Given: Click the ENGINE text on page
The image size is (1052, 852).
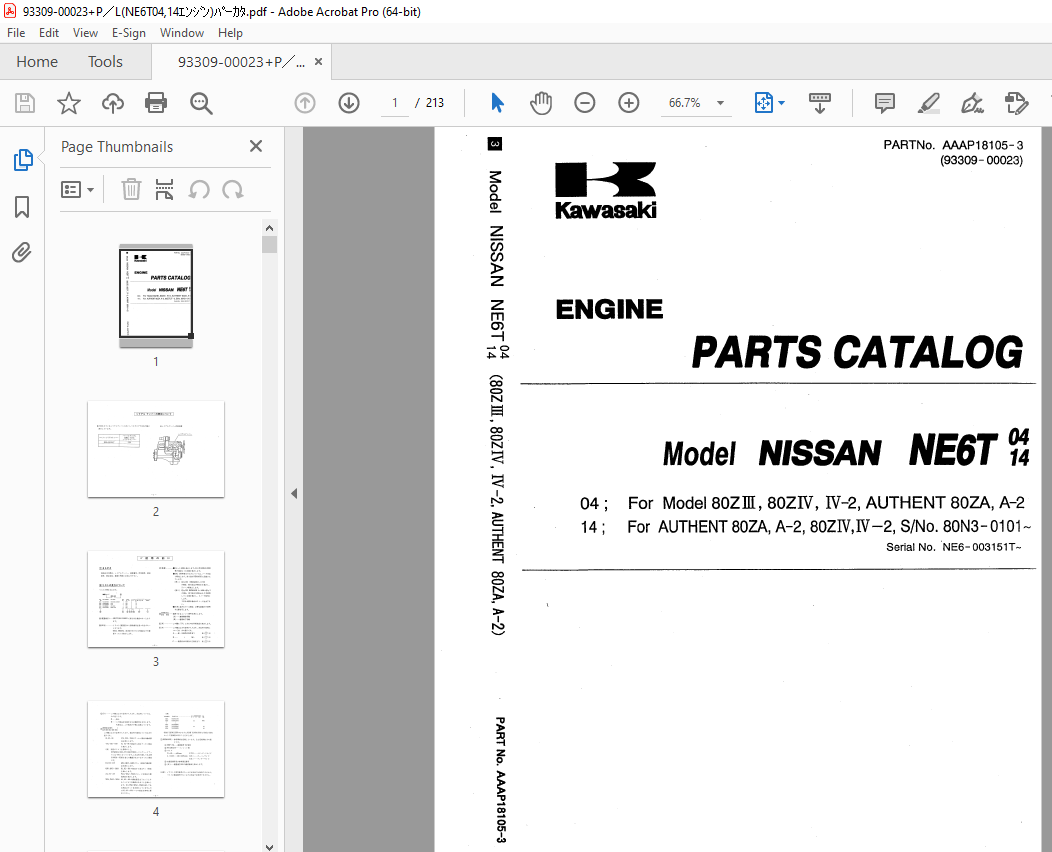Looking at the screenshot, I should pos(609,309).
